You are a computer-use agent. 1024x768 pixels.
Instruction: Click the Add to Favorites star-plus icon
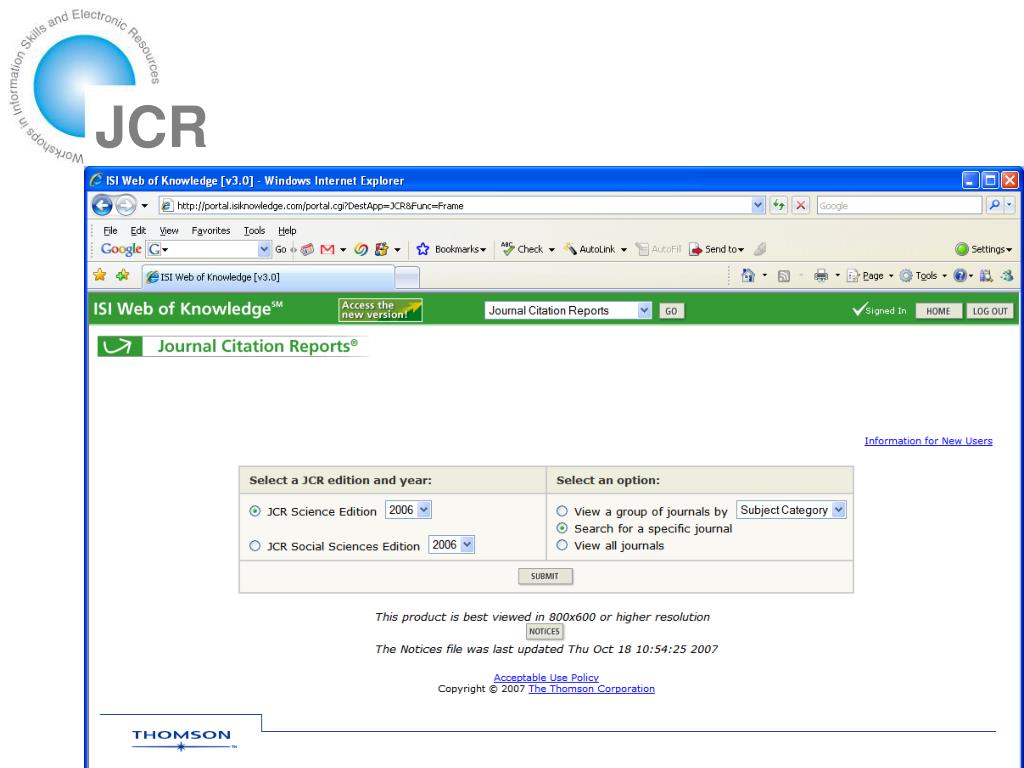[x=122, y=275]
